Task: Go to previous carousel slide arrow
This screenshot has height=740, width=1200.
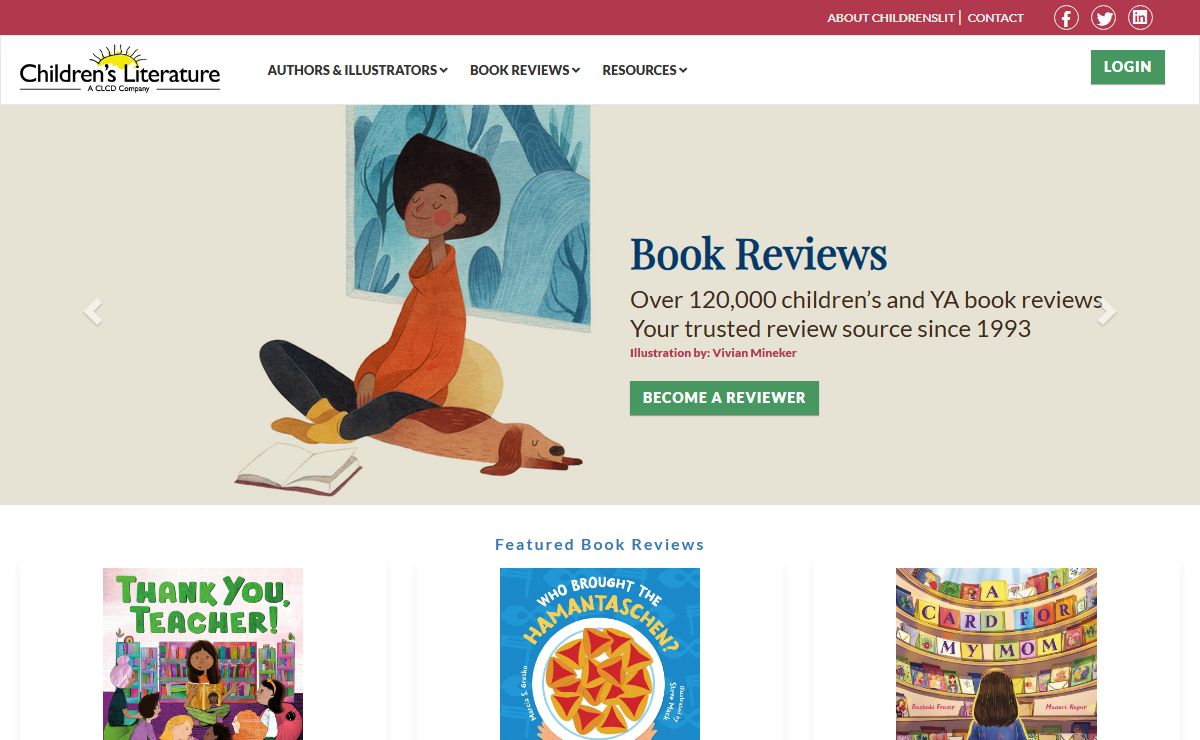Action: click(93, 312)
